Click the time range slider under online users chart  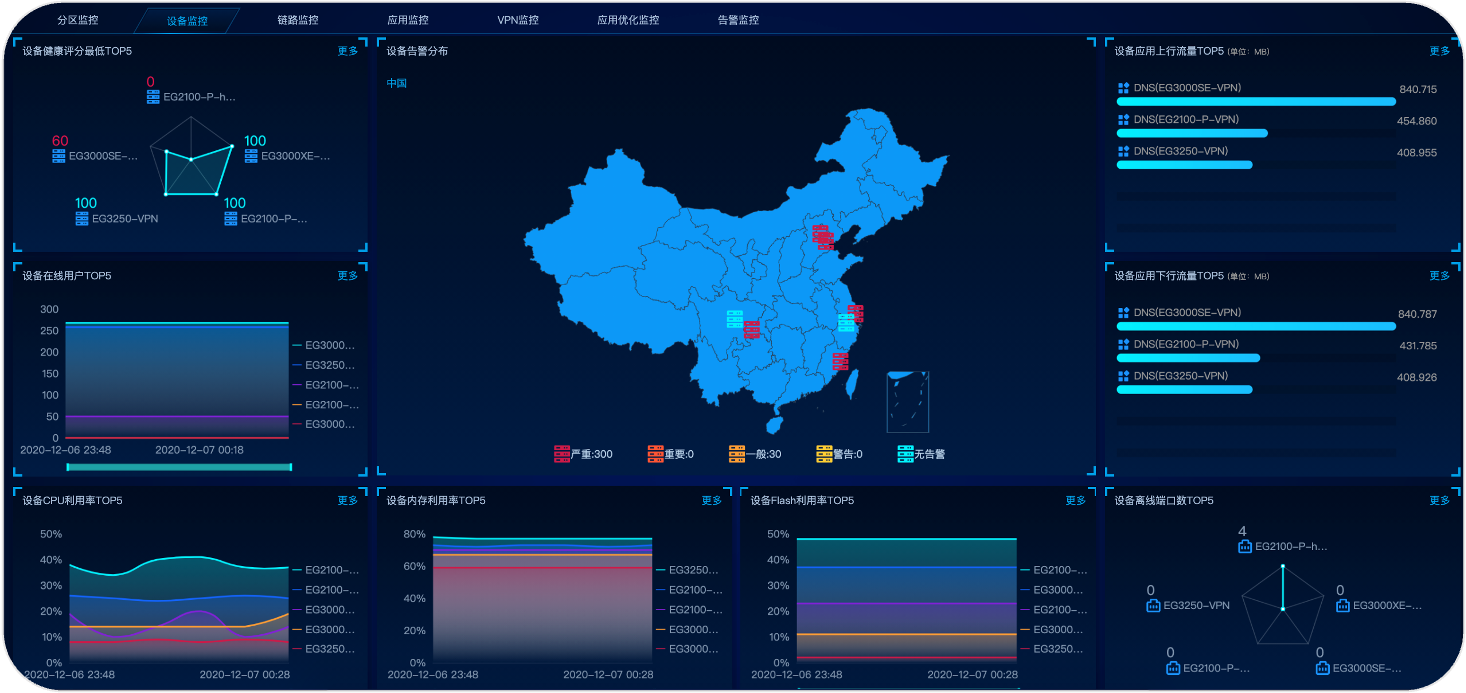click(179, 467)
